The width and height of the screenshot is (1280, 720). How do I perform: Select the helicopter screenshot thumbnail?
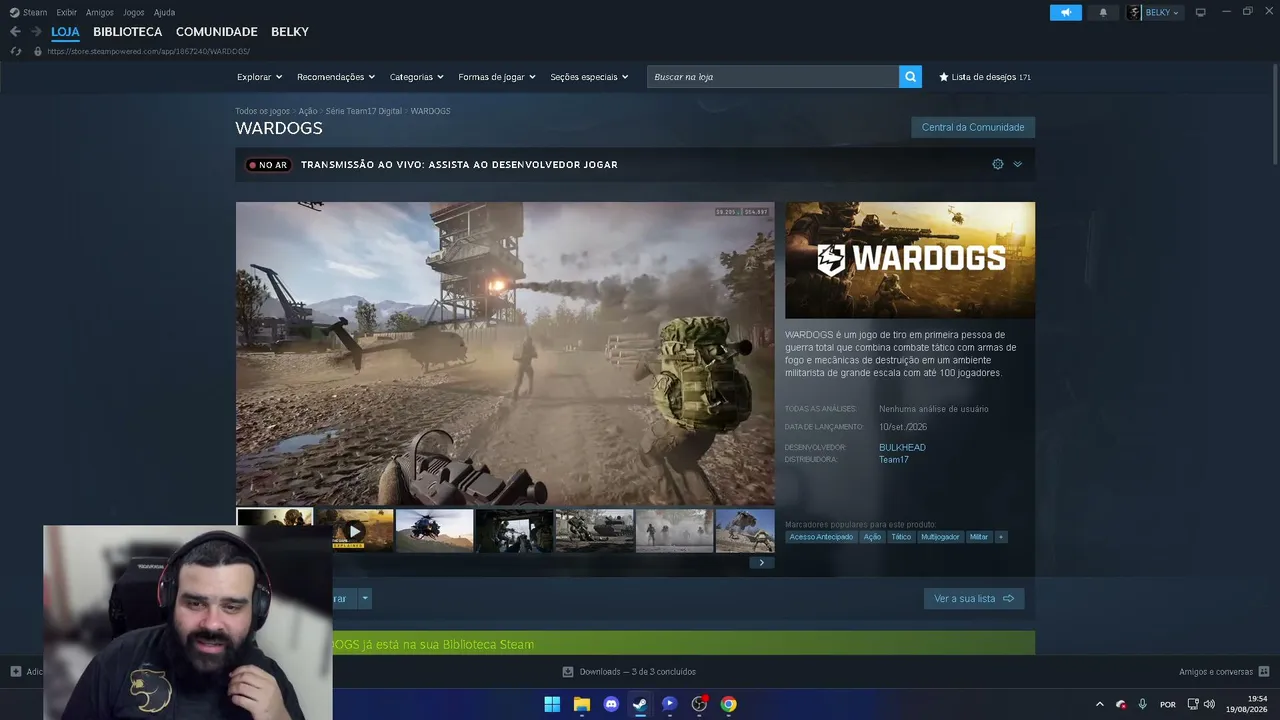(435, 531)
